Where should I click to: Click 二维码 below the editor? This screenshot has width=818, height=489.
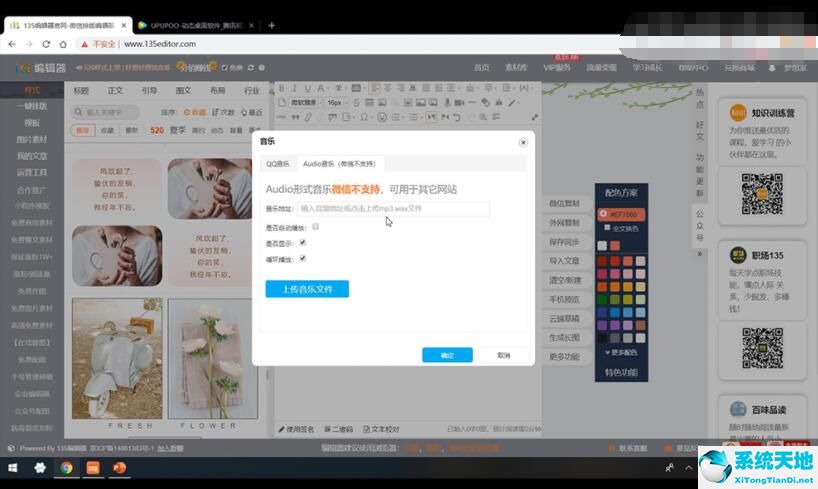click(x=338, y=430)
